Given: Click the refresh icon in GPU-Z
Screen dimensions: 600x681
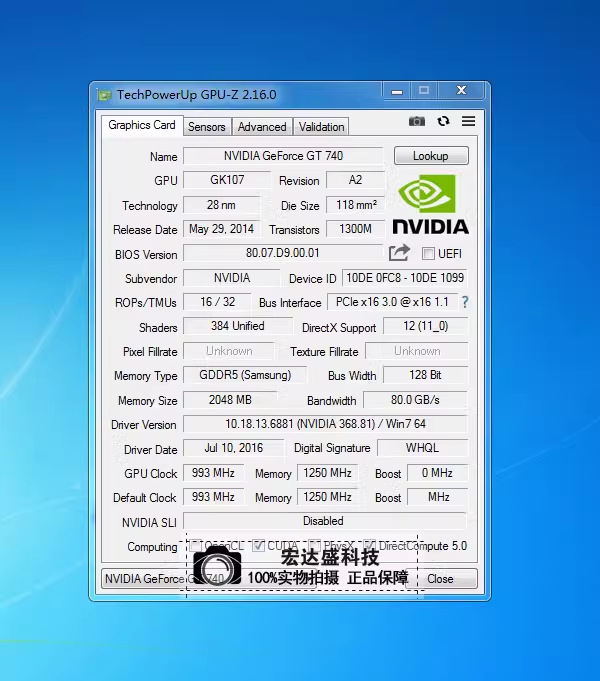Looking at the screenshot, I should coord(443,121).
